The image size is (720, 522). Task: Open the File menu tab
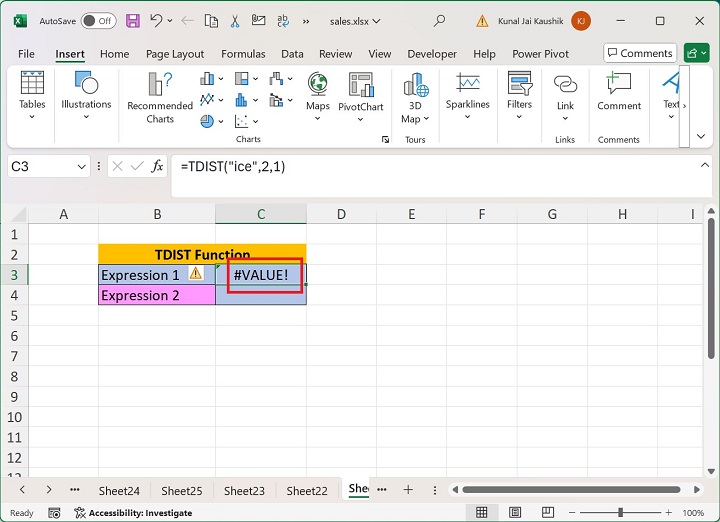[x=26, y=54]
